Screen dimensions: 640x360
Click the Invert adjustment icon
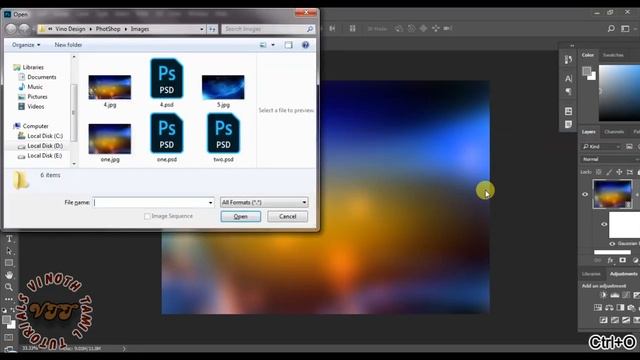(604, 320)
